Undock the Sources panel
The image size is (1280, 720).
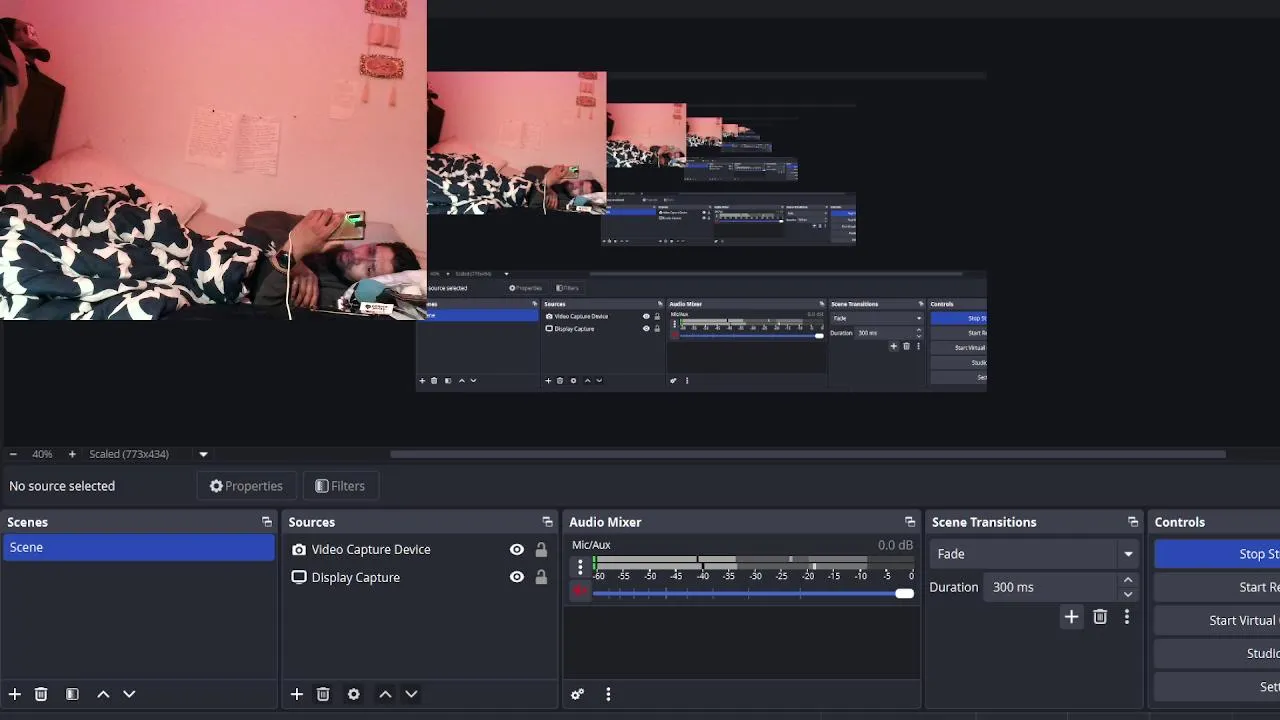point(547,522)
